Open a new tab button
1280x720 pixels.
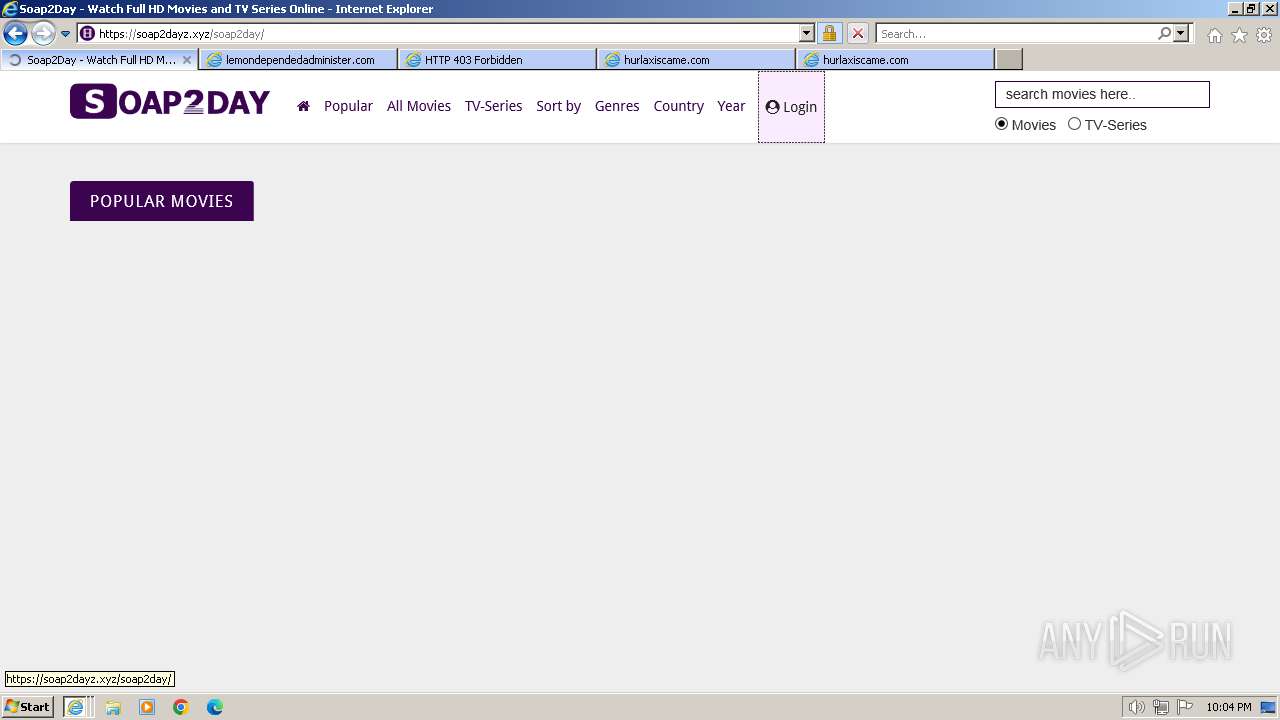1009,60
